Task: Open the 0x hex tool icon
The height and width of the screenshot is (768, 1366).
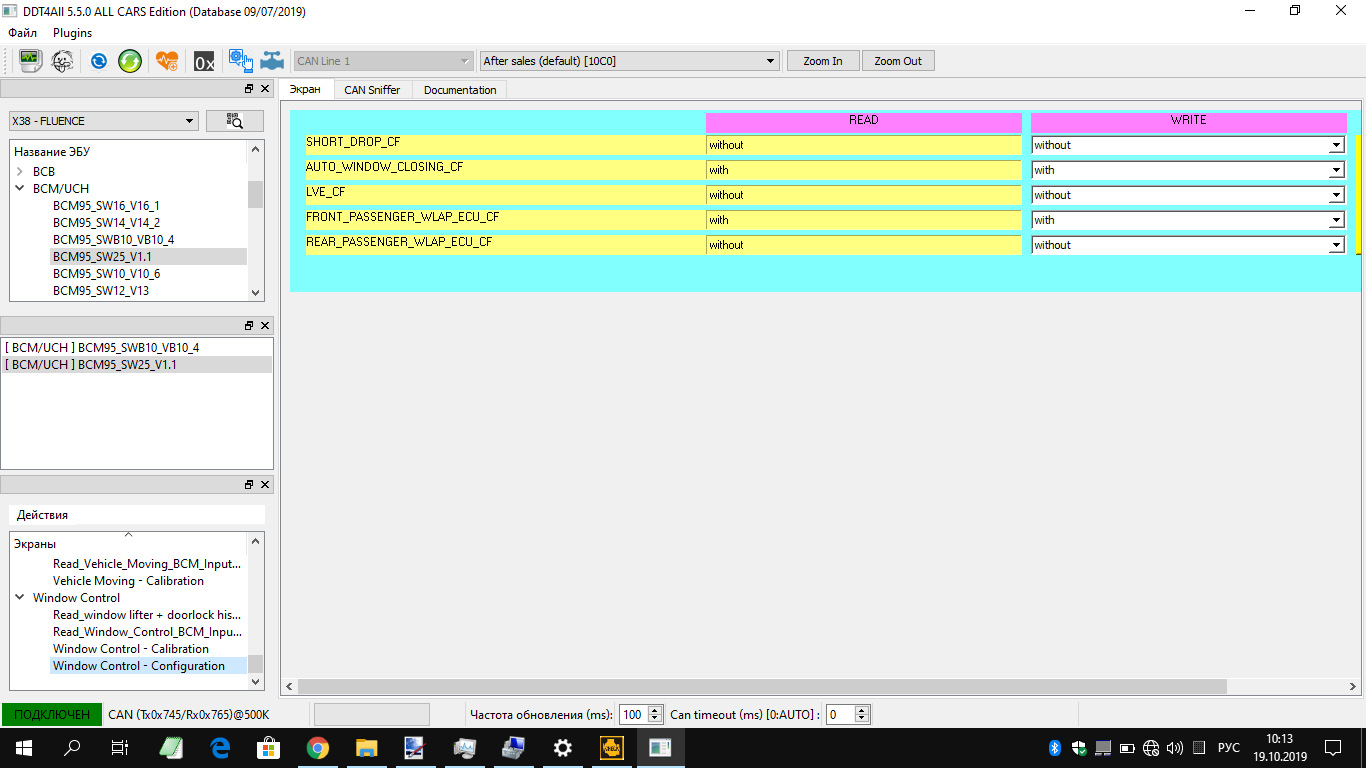Action: (204, 61)
